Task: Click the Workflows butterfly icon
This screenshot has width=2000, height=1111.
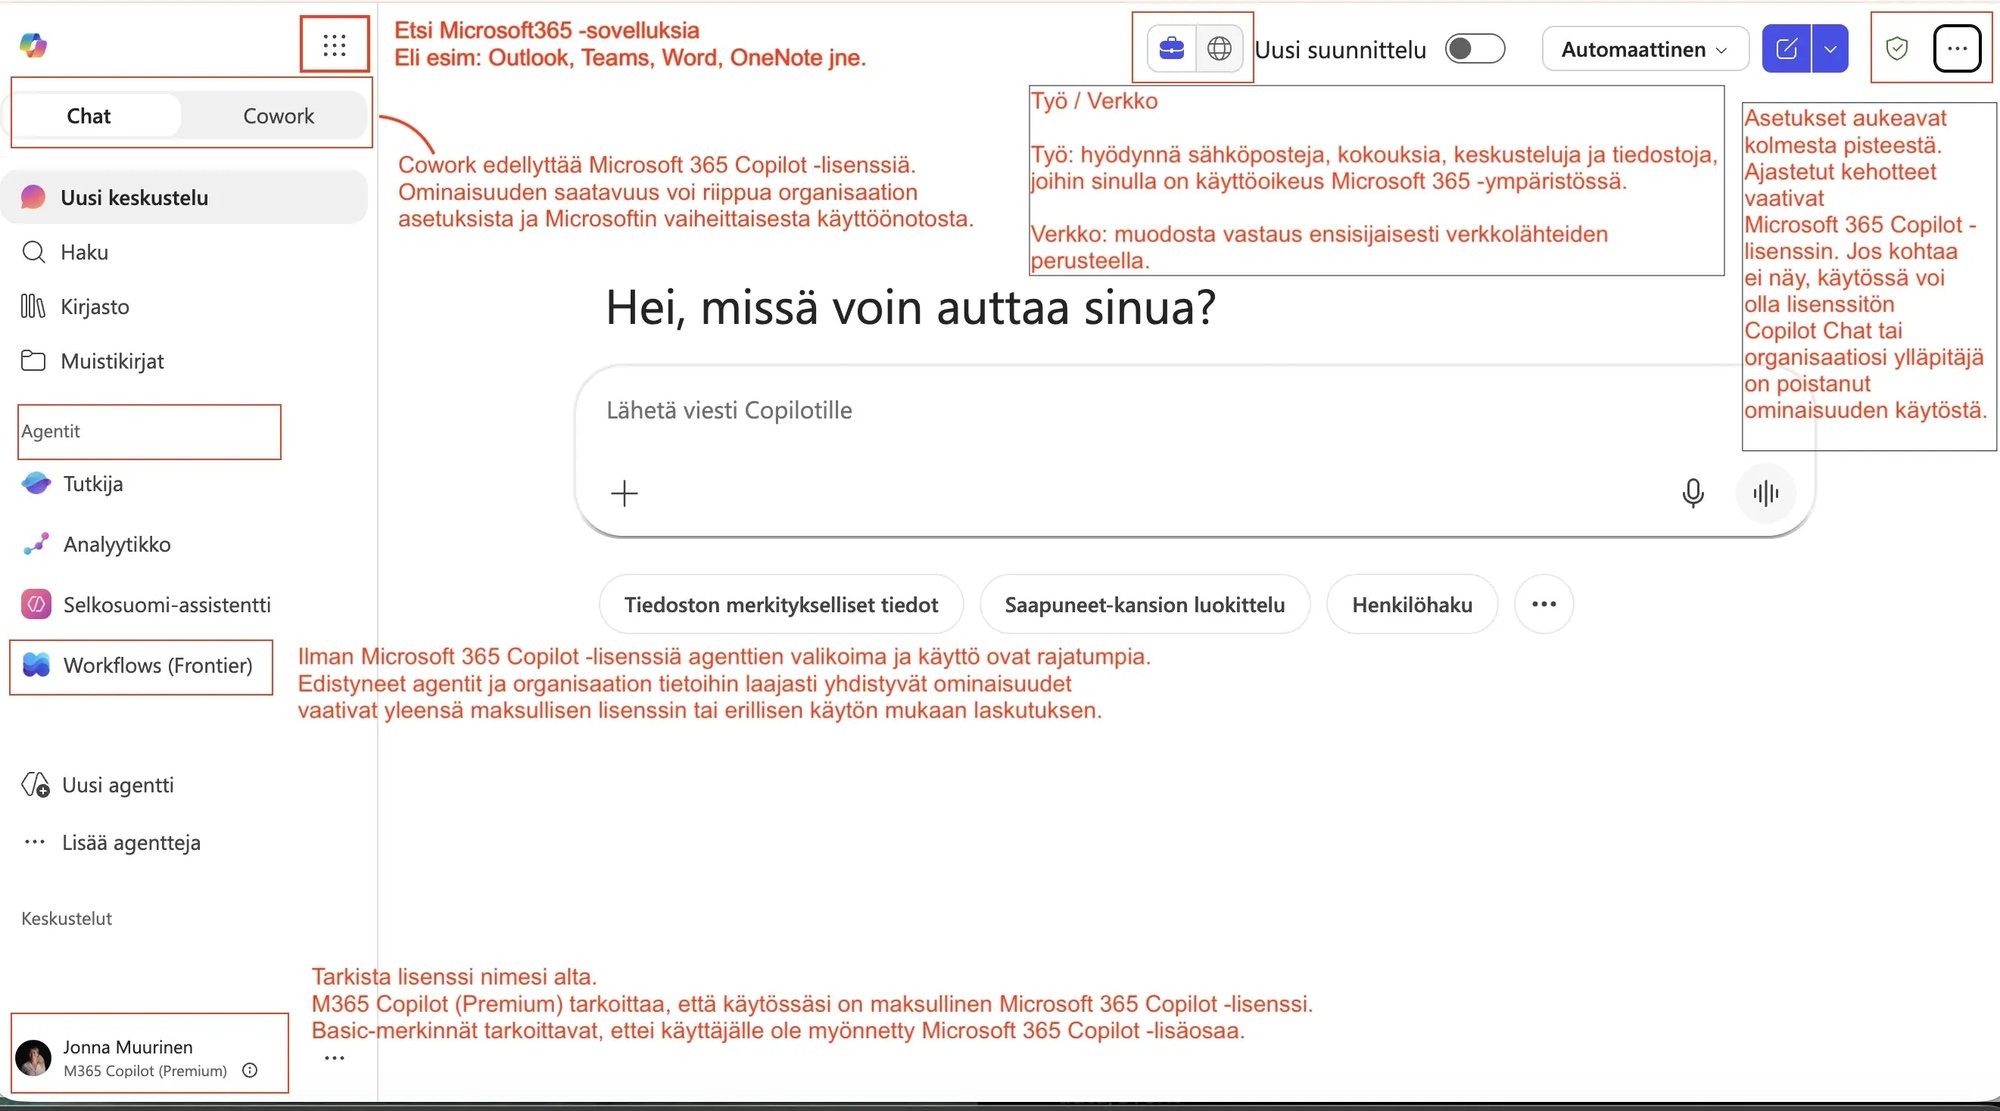Action: [36, 665]
